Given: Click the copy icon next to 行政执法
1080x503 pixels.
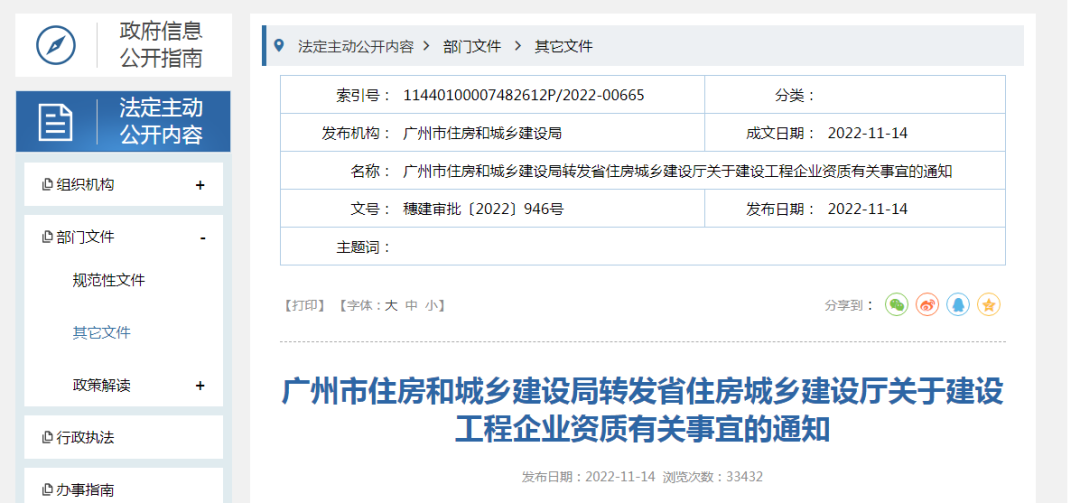Looking at the screenshot, I should click(48, 438).
